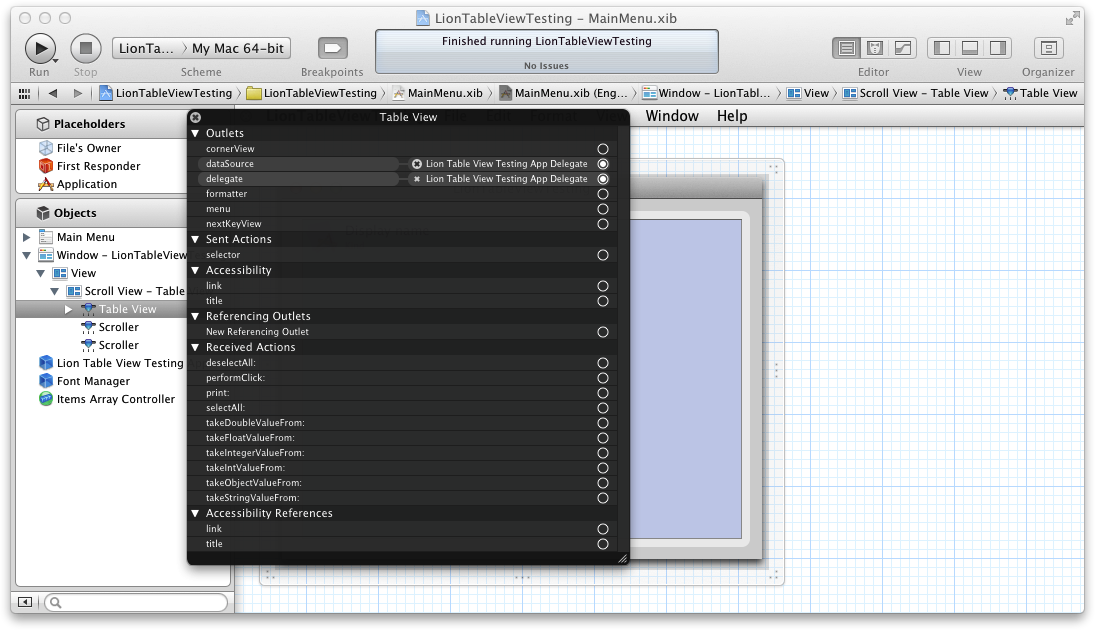1095x630 pixels.
Task: Click the connections panel resize grip
Action: tap(623, 558)
